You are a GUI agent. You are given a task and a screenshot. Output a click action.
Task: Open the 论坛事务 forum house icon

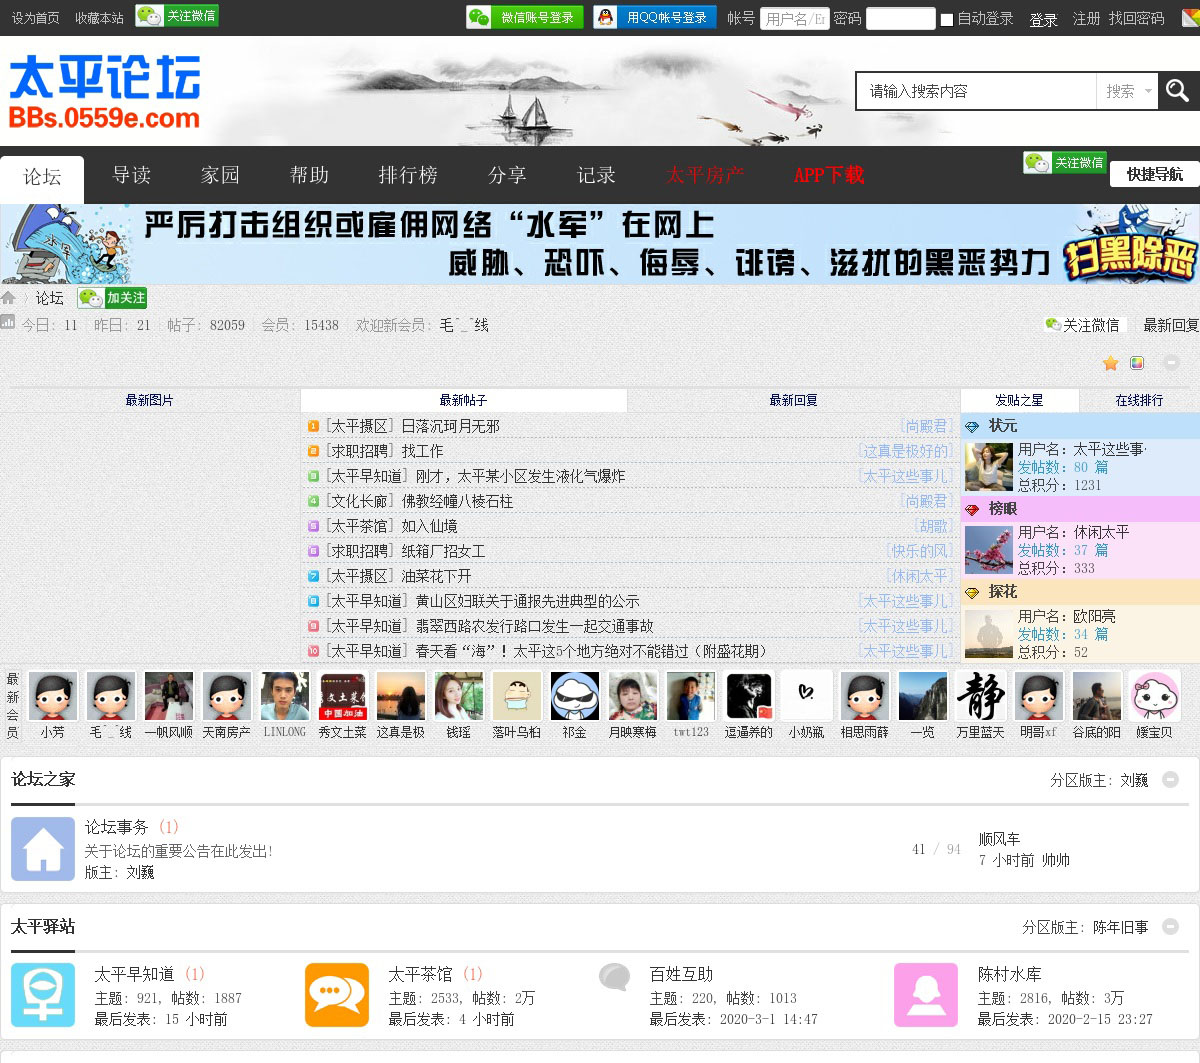(43, 849)
